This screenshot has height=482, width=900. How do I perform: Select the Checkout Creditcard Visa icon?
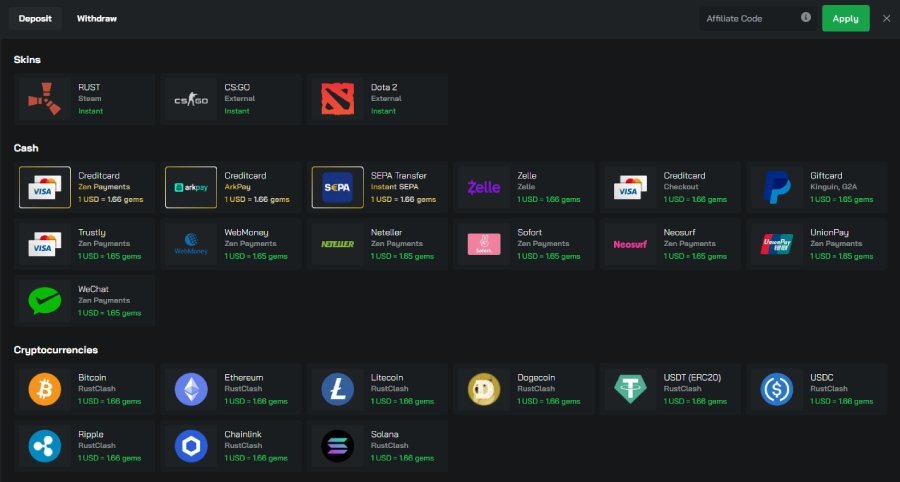click(630, 187)
